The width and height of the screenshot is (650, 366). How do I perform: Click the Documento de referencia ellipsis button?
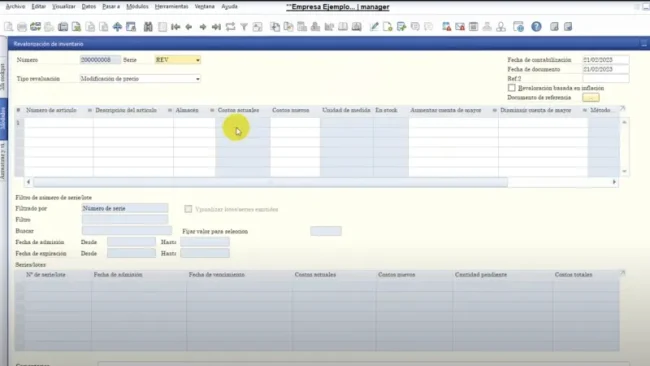click(591, 97)
